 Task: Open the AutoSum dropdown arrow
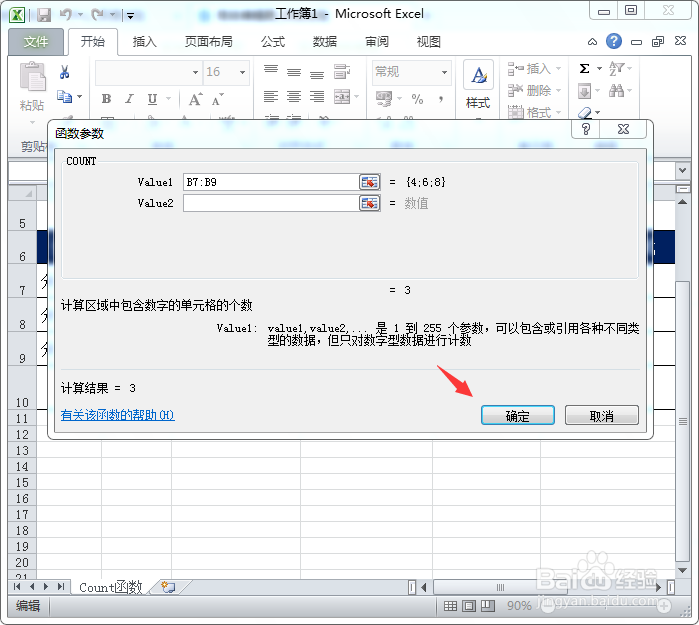pyautogui.click(x=599, y=69)
